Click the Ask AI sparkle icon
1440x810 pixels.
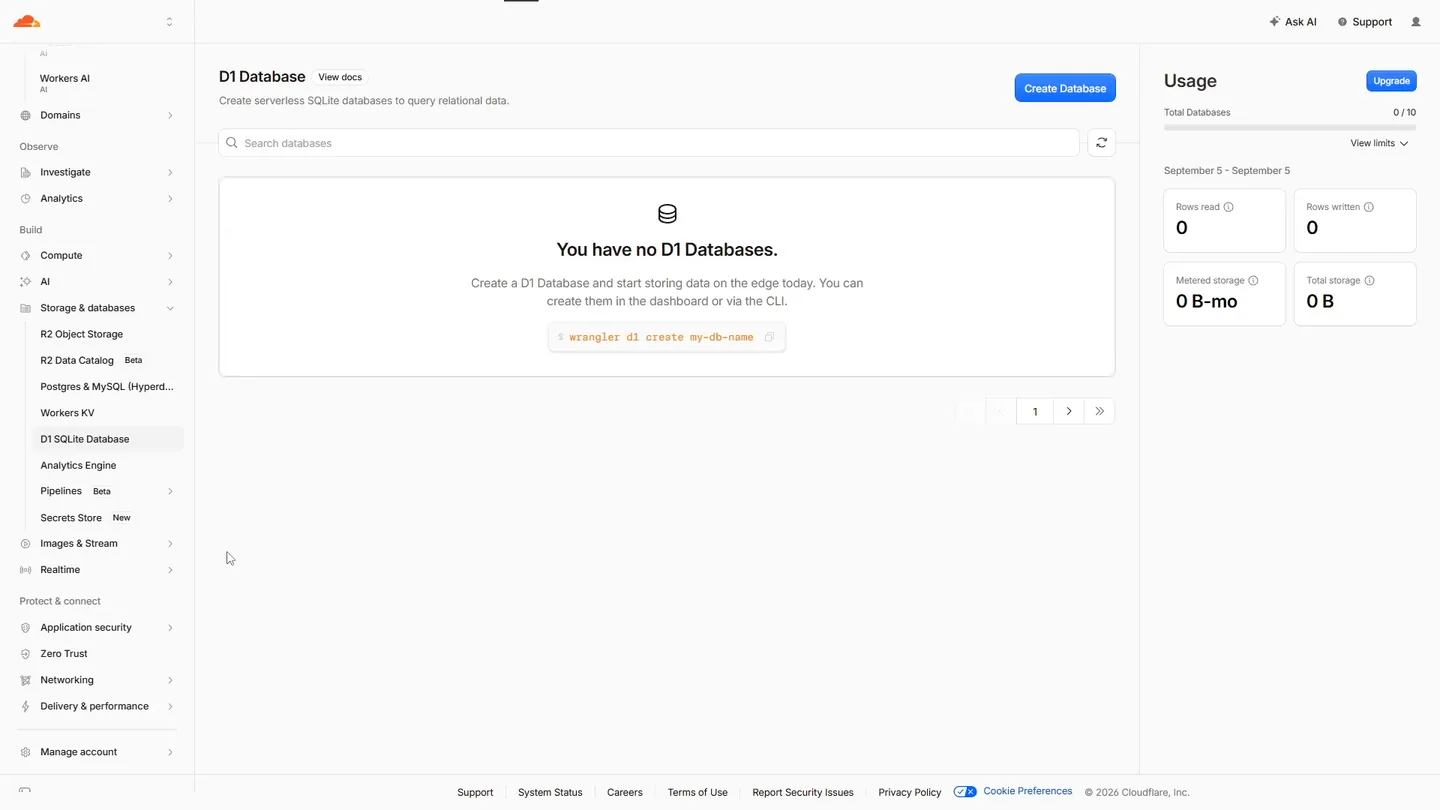click(x=1274, y=22)
